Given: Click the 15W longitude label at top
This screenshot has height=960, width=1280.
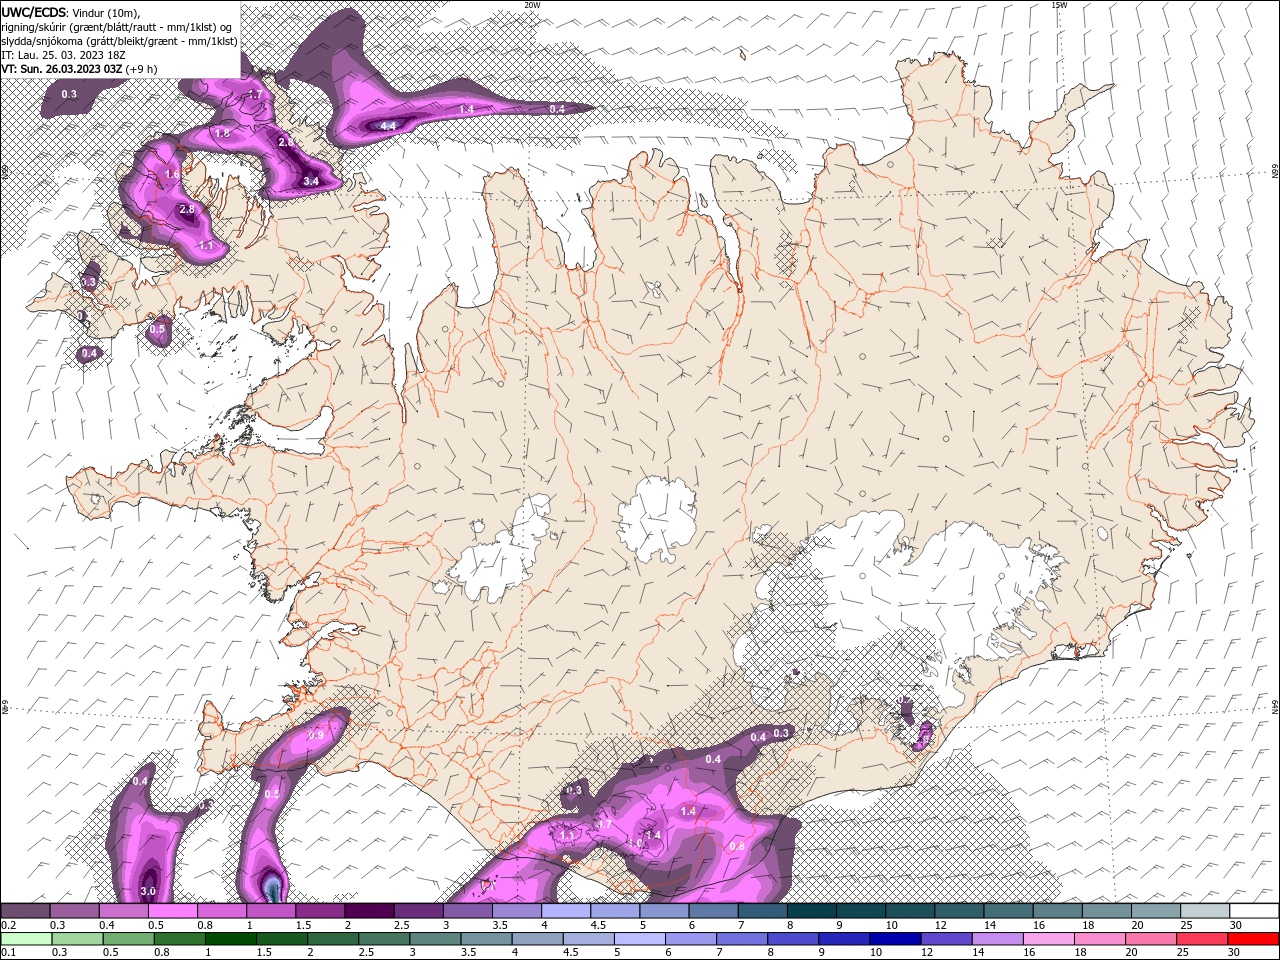Looking at the screenshot, I should coord(1059,5).
